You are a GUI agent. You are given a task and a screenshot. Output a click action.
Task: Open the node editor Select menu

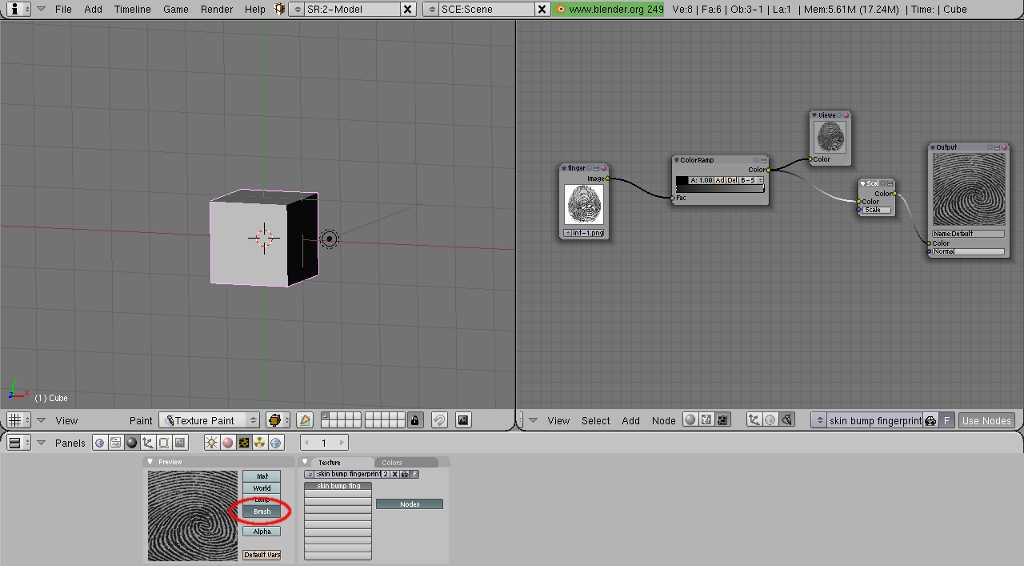(x=596, y=420)
